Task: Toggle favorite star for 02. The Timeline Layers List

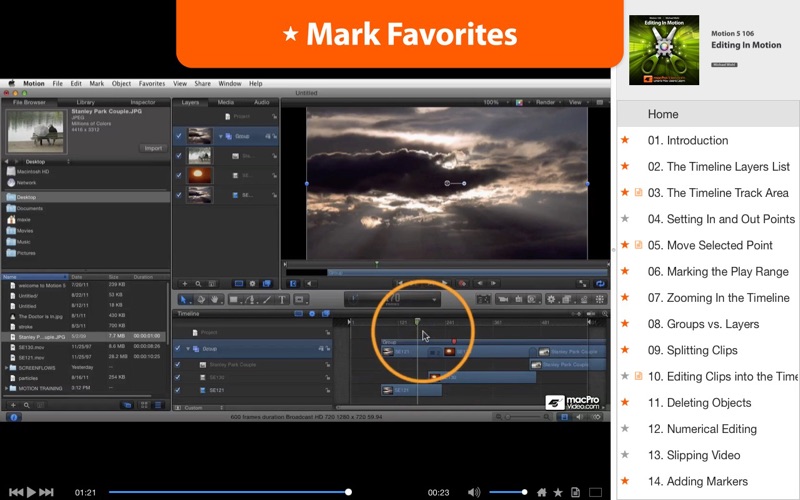Action: [x=624, y=166]
